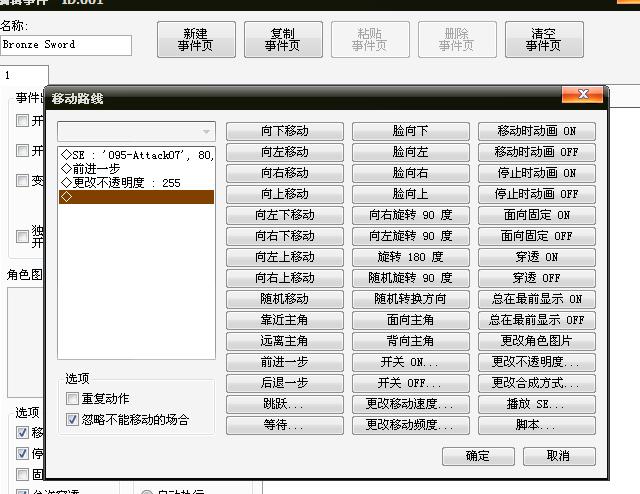The width and height of the screenshot is (640, 494).
Task: Click 随机转换方向 button
Action: click(411, 299)
